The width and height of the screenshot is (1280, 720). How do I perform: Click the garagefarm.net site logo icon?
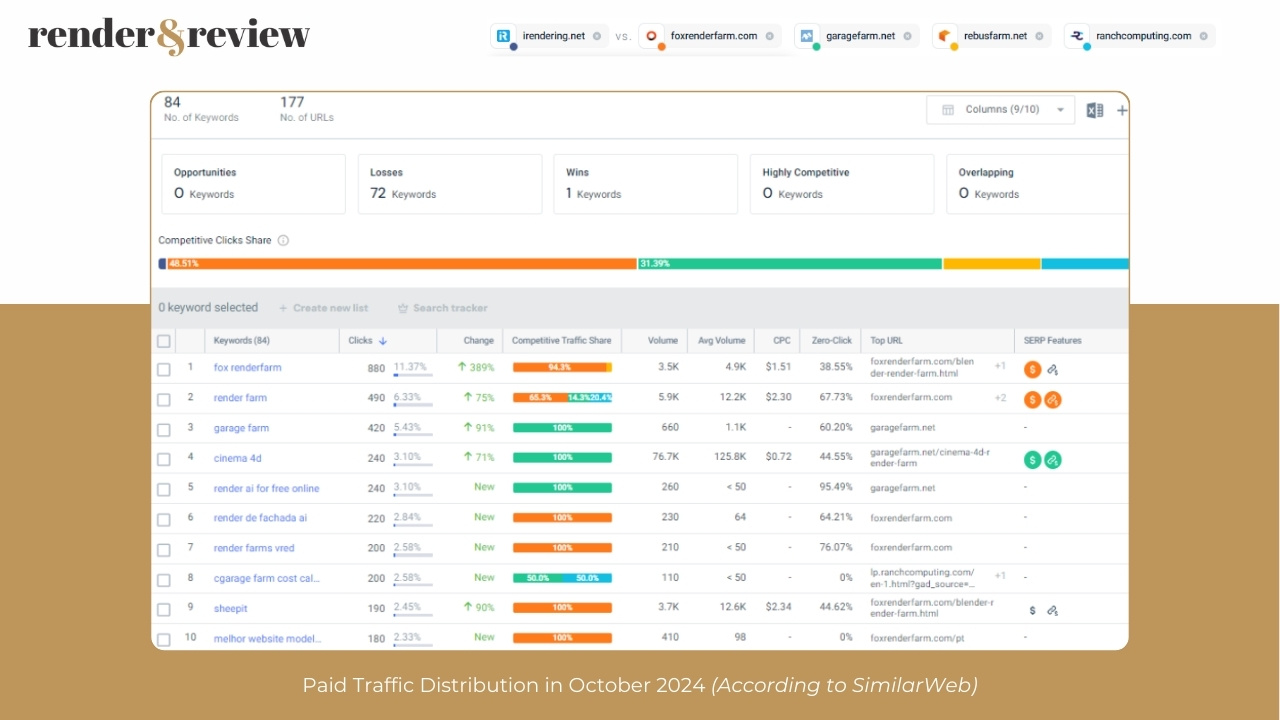(807, 36)
